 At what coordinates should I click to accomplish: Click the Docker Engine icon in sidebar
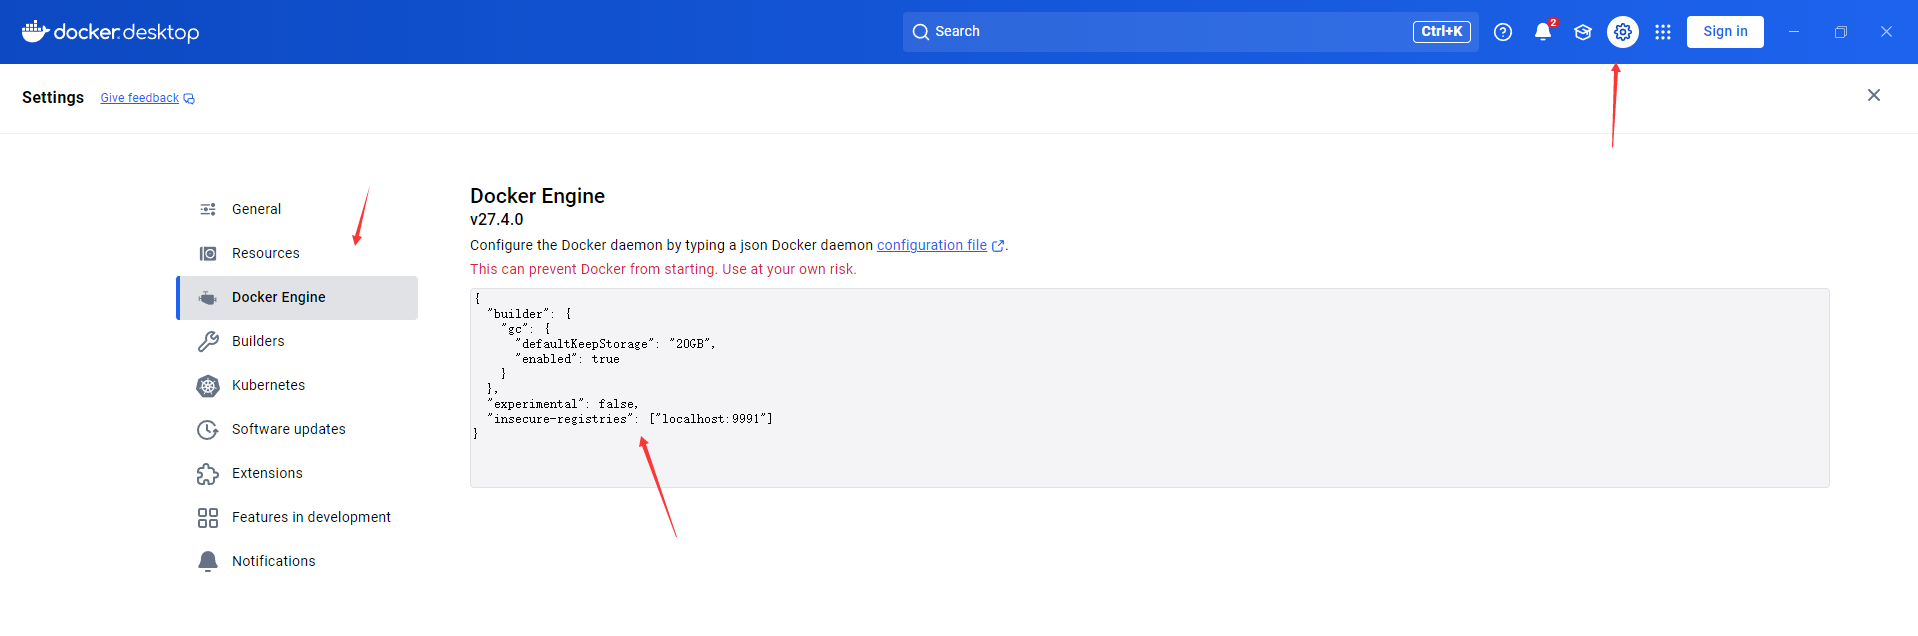pyautogui.click(x=208, y=297)
